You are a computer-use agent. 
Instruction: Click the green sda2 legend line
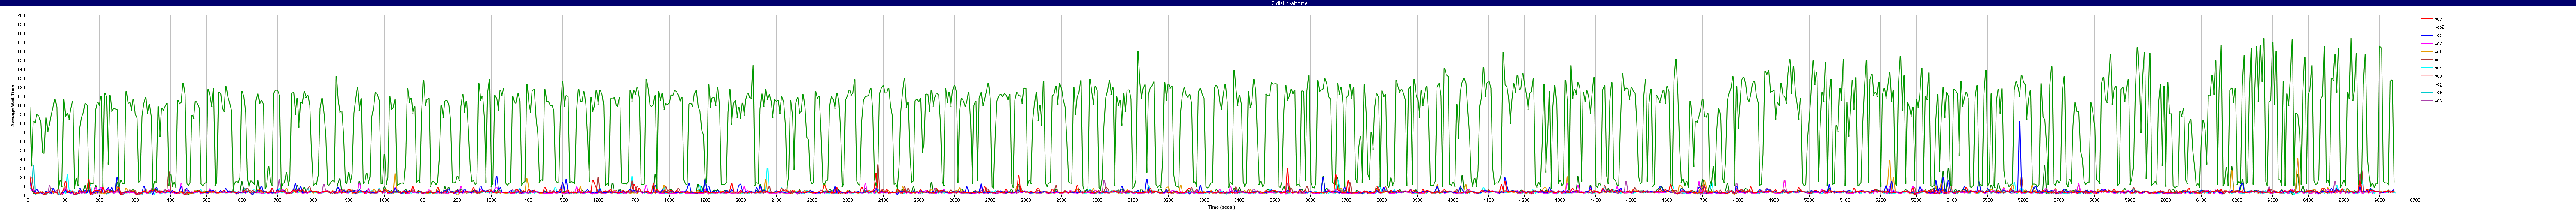click(x=2427, y=27)
